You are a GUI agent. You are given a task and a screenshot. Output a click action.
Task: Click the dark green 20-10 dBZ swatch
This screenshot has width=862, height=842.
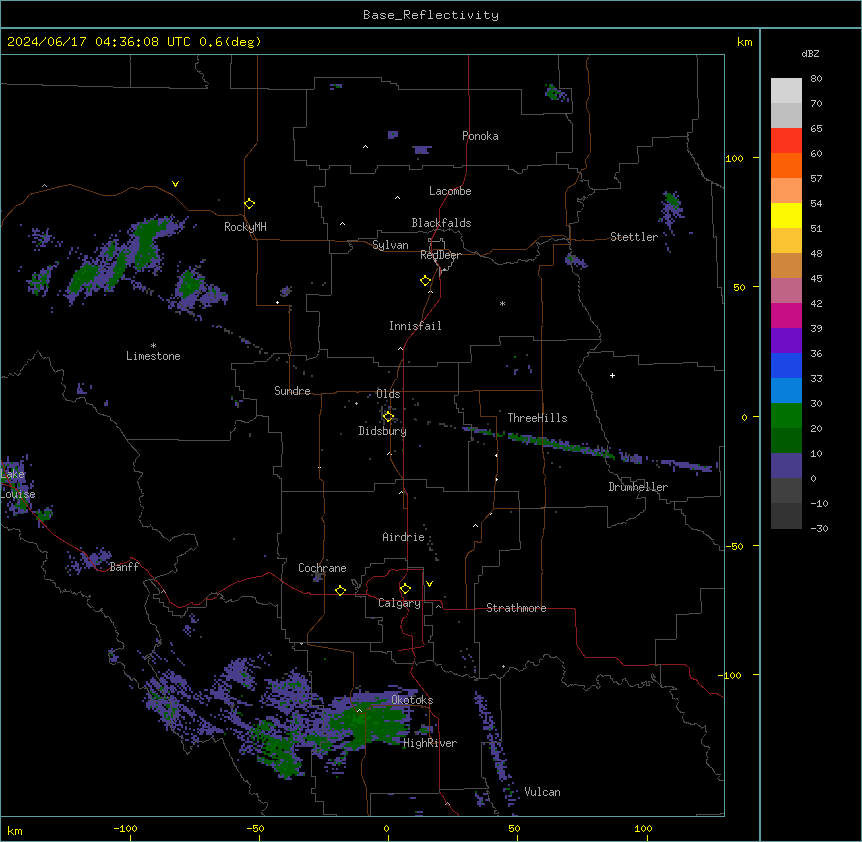pyautogui.click(x=786, y=441)
